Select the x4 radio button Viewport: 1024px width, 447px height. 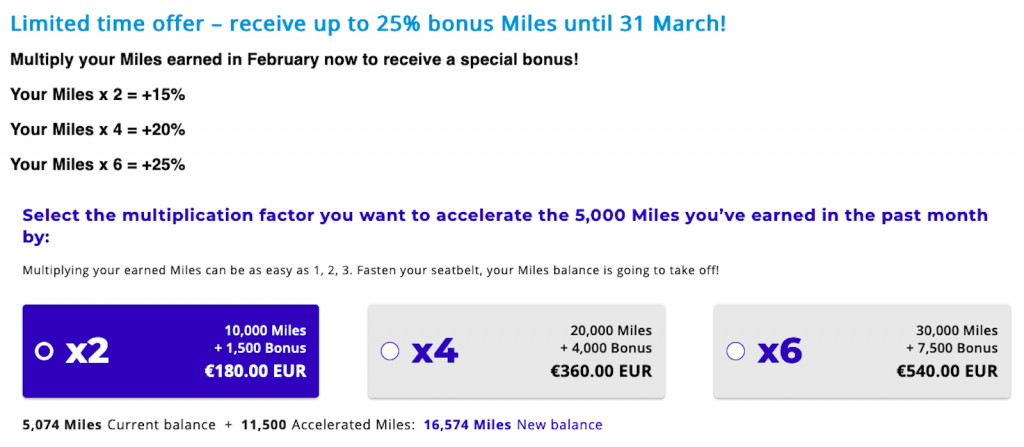point(390,352)
